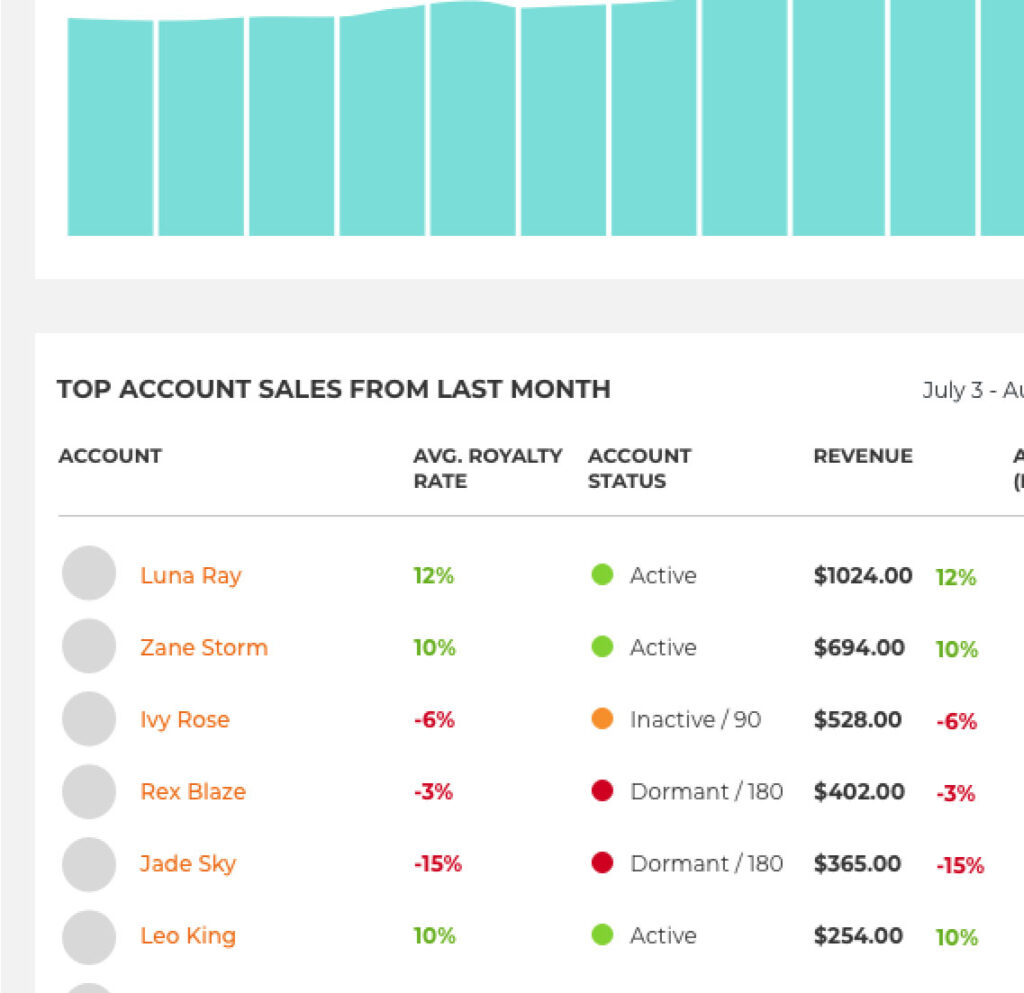Click Zane Storm's avatar circle
The width and height of the screenshot is (1024, 993).
coord(89,646)
